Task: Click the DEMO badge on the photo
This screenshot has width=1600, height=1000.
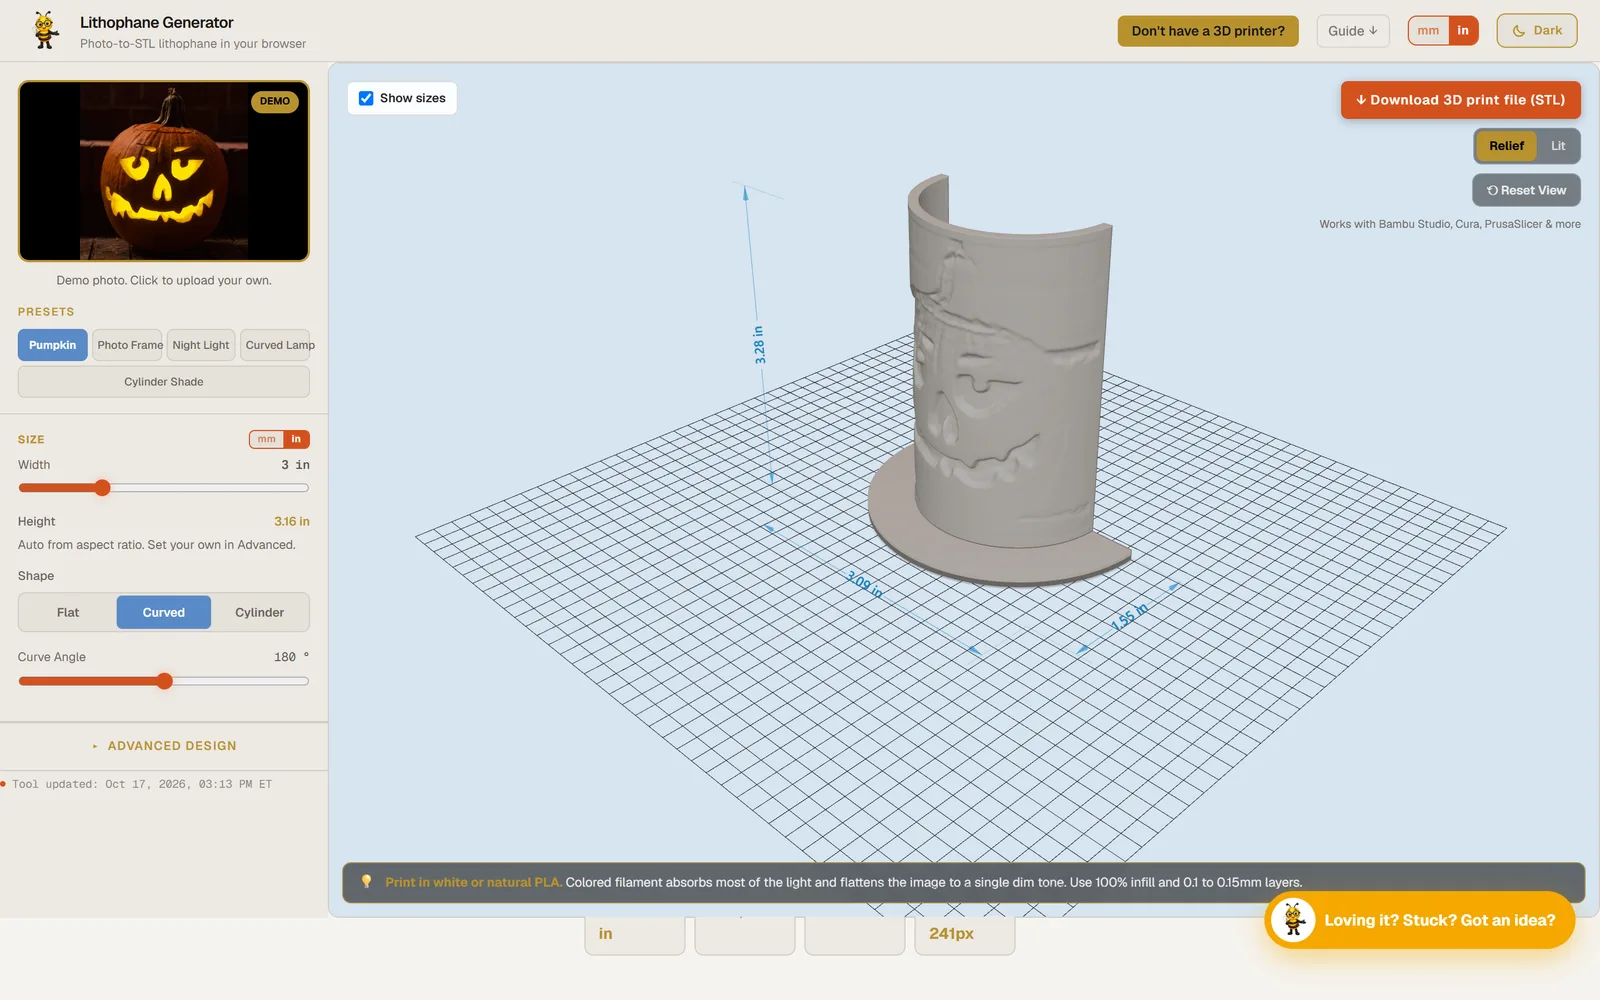Action: click(x=275, y=101)
